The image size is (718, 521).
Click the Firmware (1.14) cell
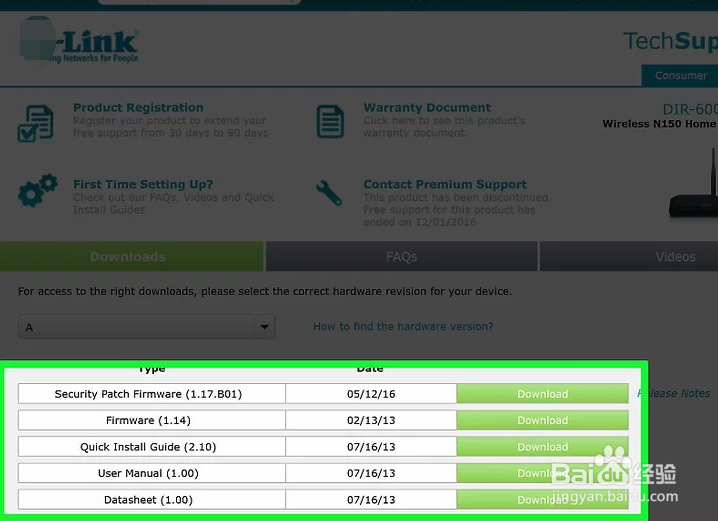pyautogui.click(x=152, y=420)
